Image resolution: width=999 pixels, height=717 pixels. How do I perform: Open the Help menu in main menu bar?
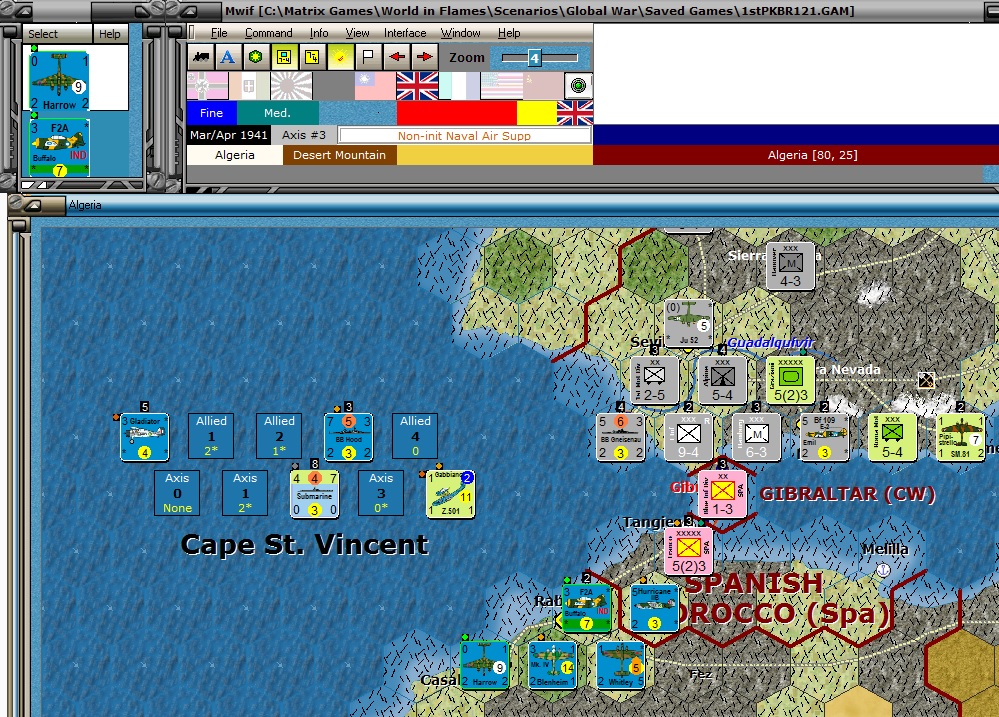tap(509, 33)
